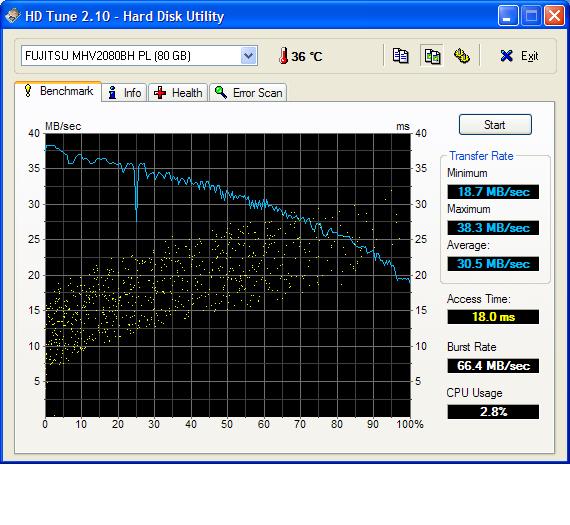Click the copy screenshot toolbar icon
The height and width of the screenshot is (525, 570).
click(x=432, y=56)
